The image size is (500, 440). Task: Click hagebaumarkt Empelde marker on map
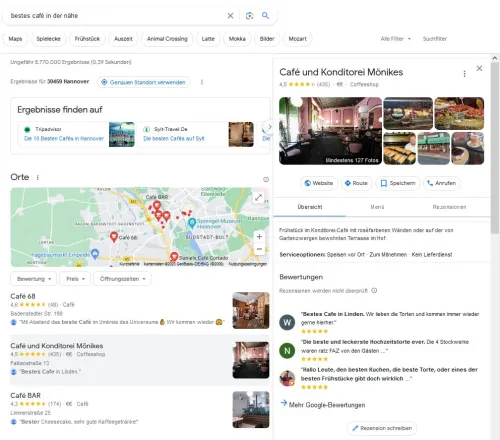95,254
